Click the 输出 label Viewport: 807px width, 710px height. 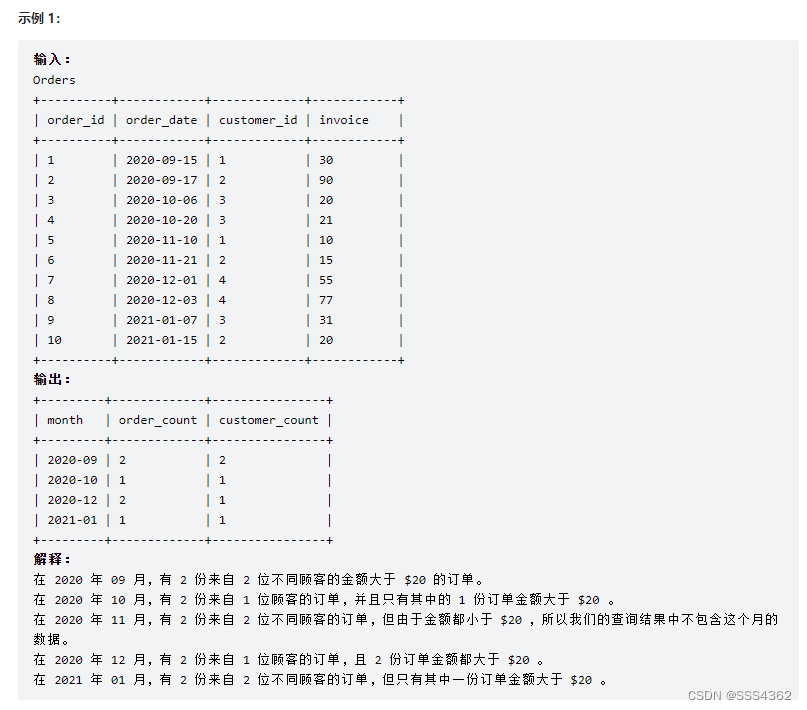tap(51, 379)
